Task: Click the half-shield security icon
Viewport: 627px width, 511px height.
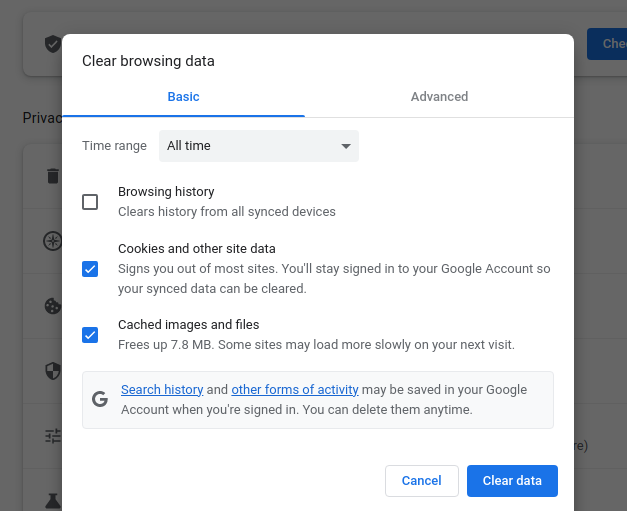Action: pyautogui.click(x=53, y=371)
